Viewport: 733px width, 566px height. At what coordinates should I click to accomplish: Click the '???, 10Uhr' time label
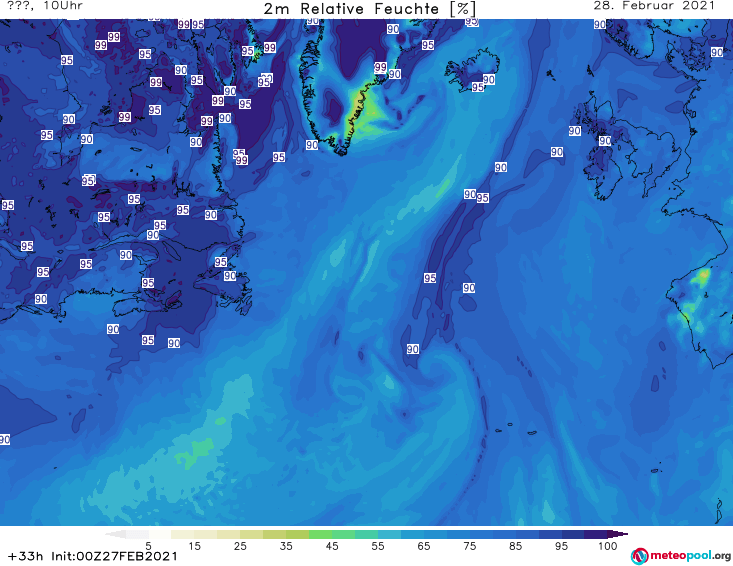coord(45,6)
